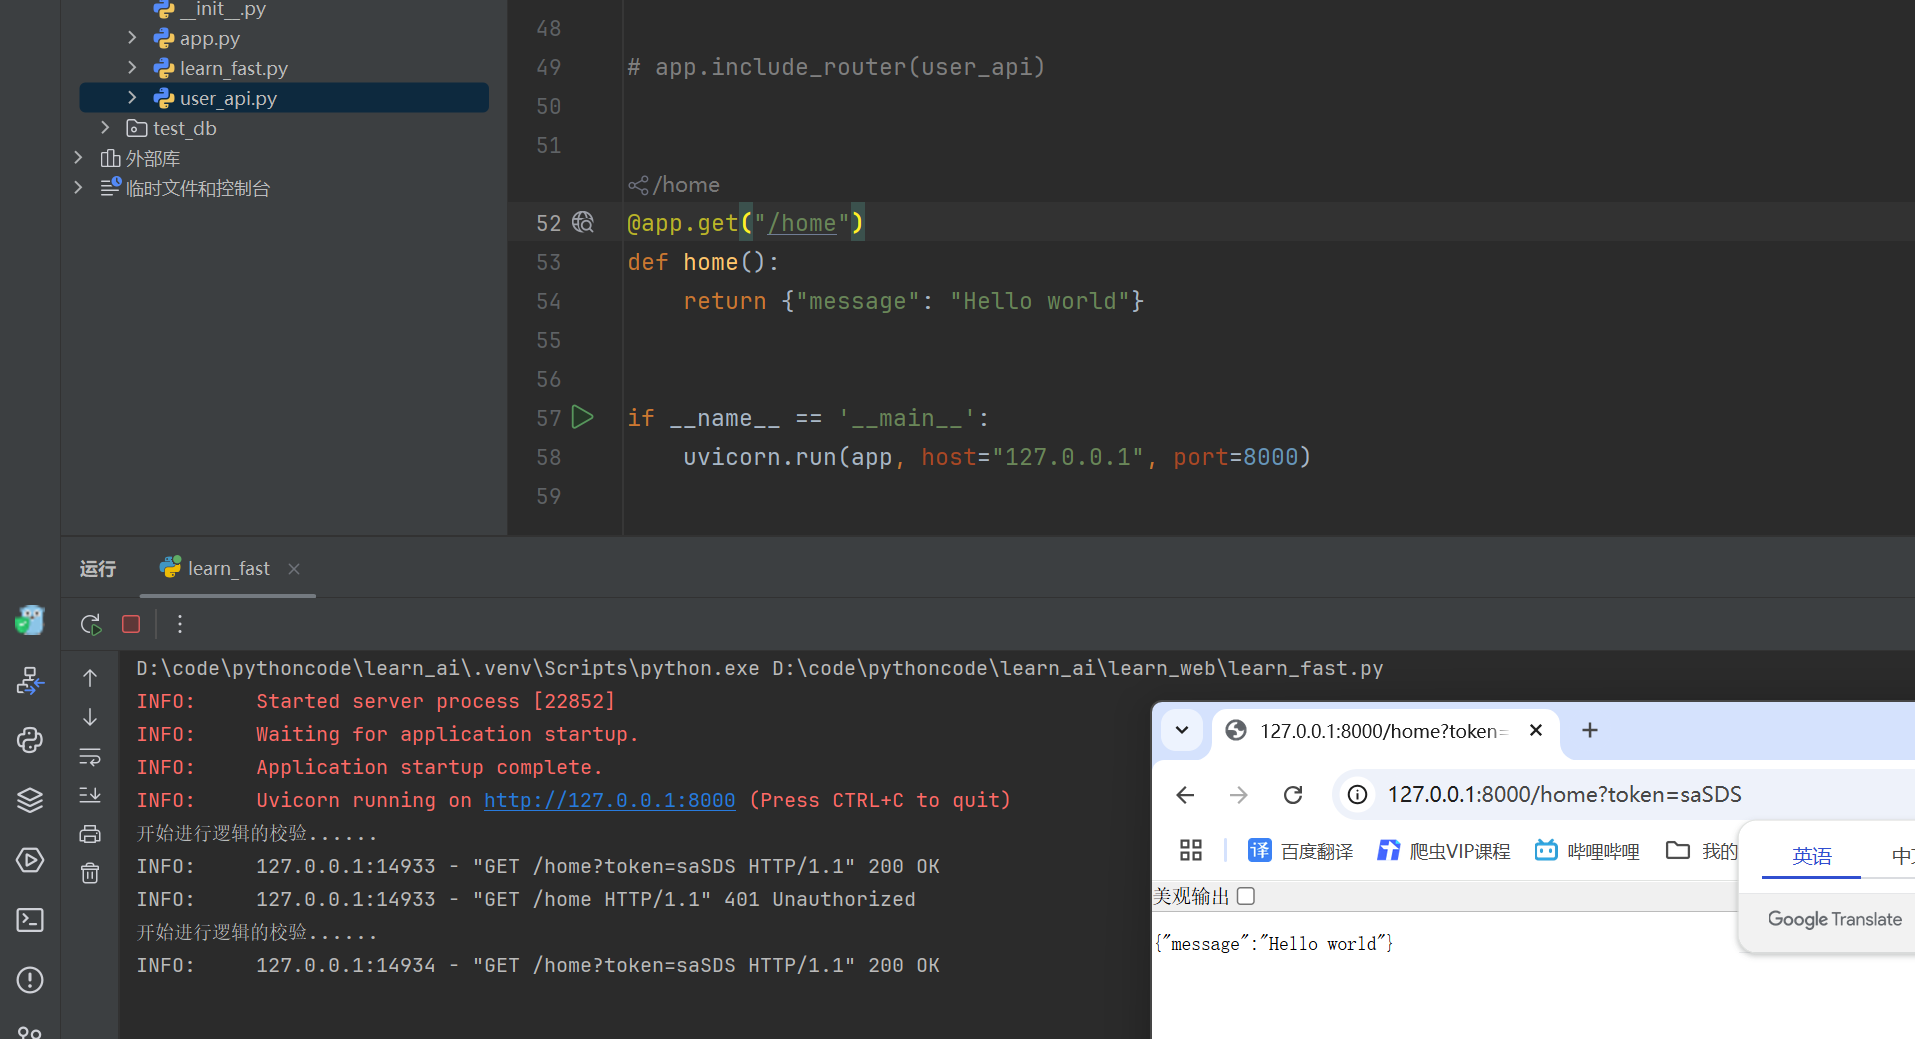
Task: Open the Python Packages layers icon
Action: click(30, 800)
